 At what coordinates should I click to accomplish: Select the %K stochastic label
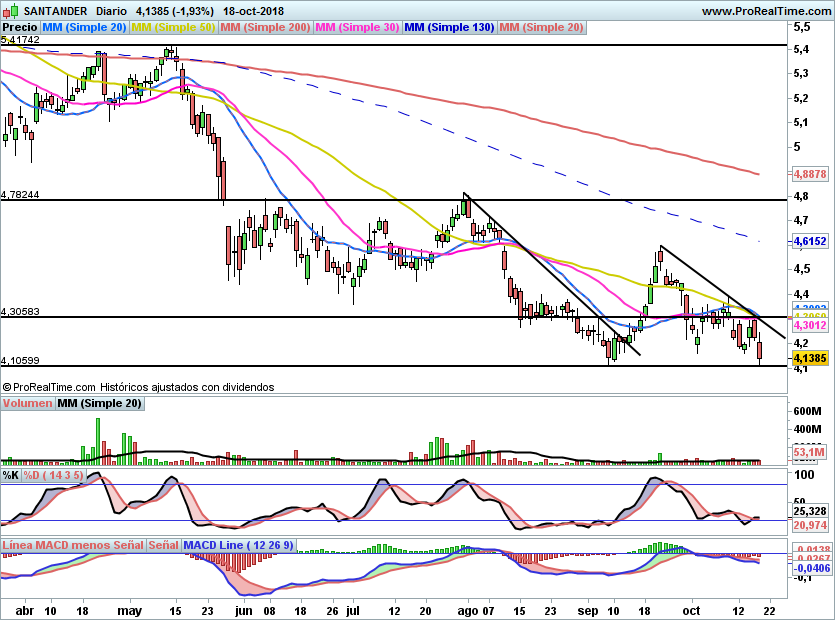point(11,475)
